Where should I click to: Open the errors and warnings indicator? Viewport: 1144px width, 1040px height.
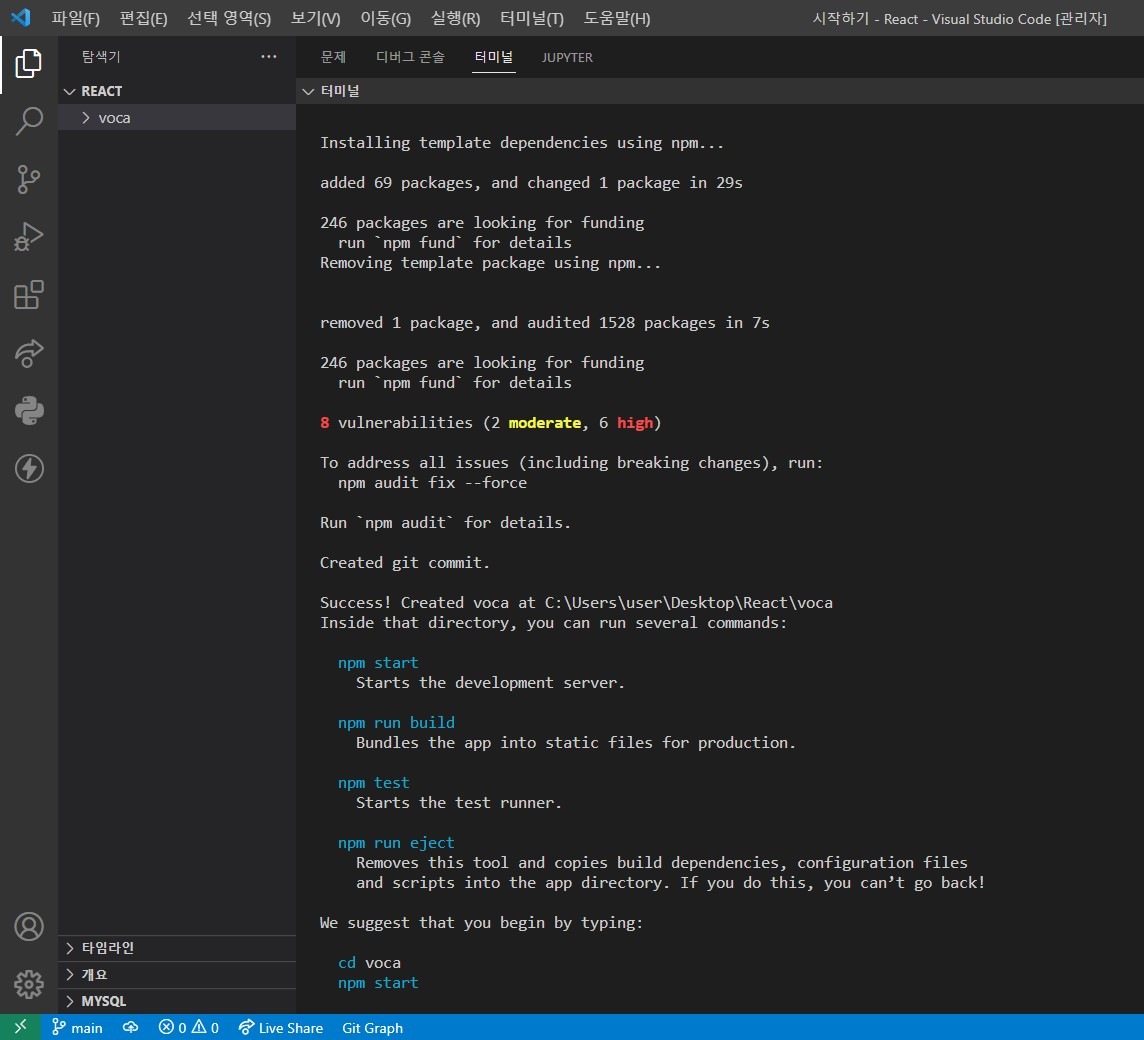(189, 1028)
